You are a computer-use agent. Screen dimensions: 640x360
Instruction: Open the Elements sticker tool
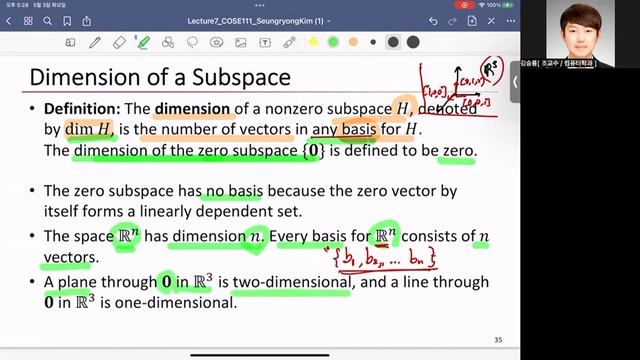click(x=216, y=42)
